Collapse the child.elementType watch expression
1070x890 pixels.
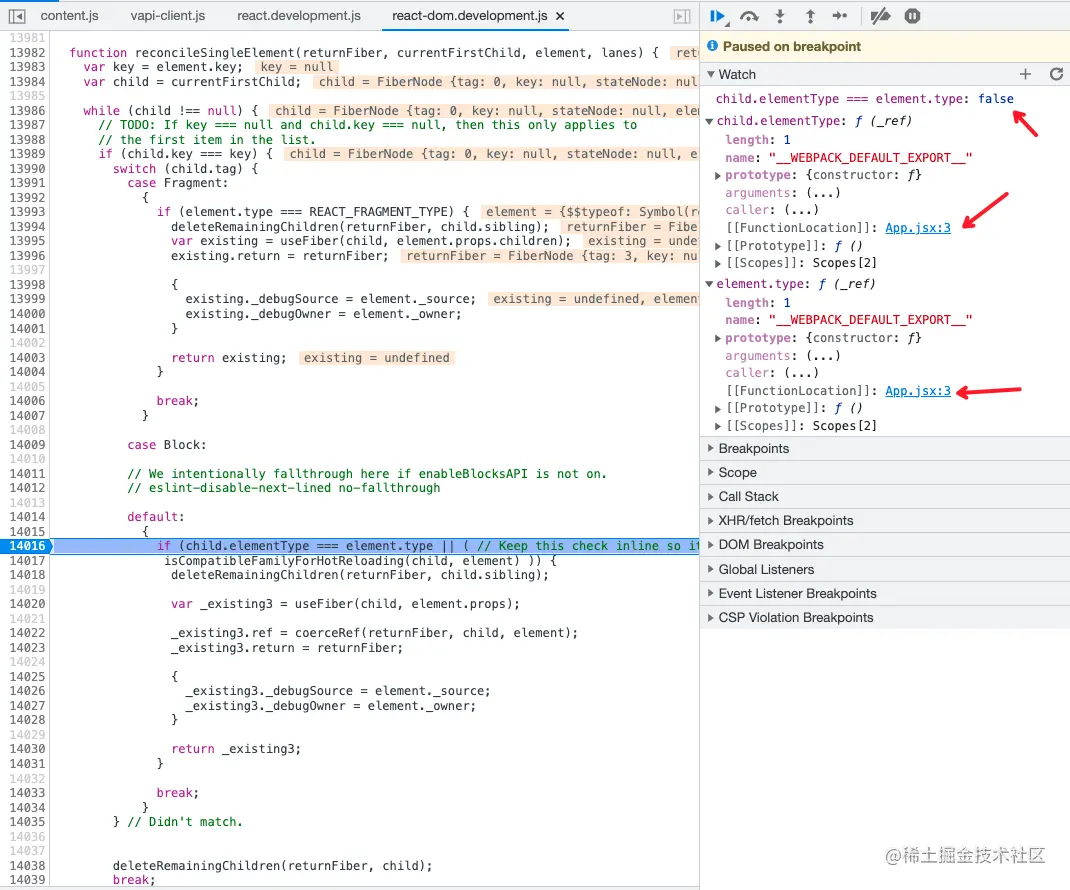point(708,120)
